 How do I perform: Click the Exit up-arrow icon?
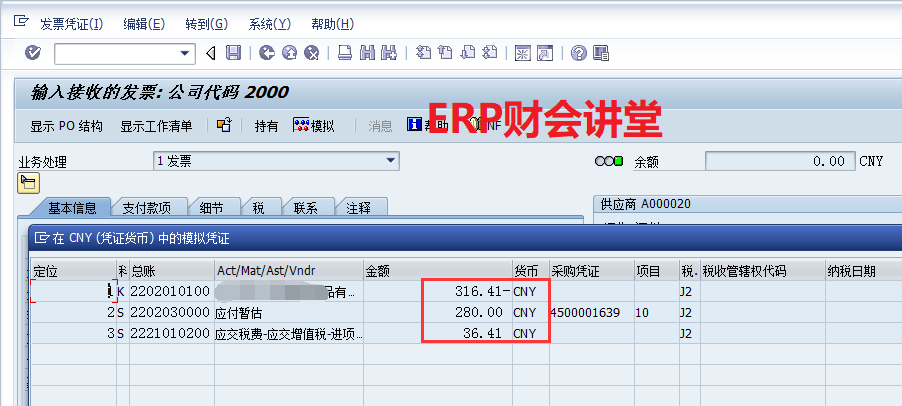pyautogui.click(x=289, y=53)
